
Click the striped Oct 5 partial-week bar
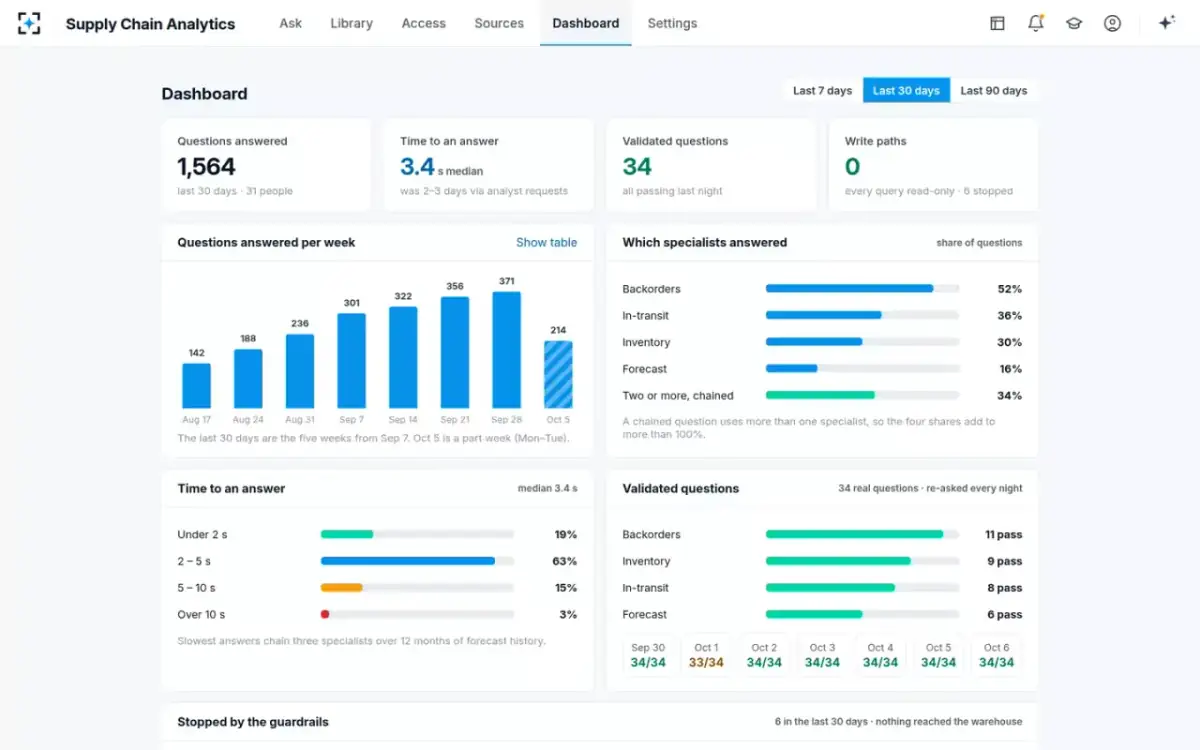(x=558, y=374)
